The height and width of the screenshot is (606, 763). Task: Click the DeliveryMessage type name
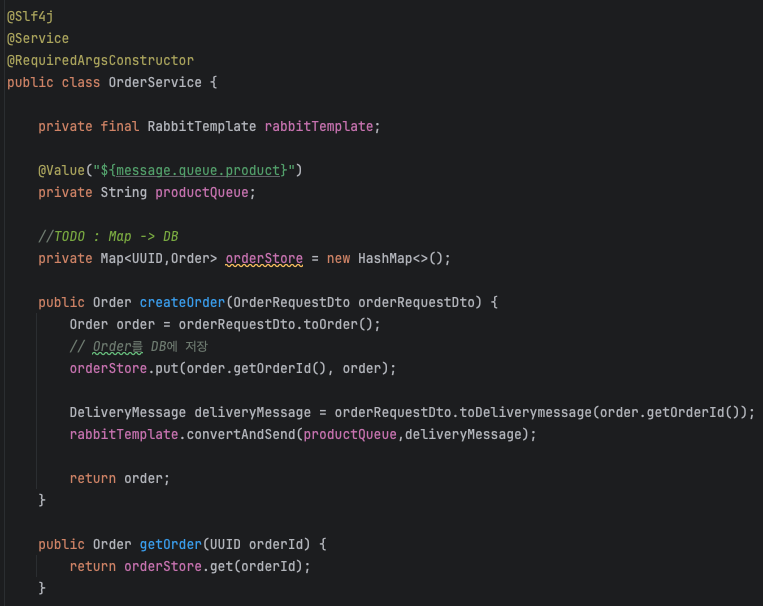[127, 412]
